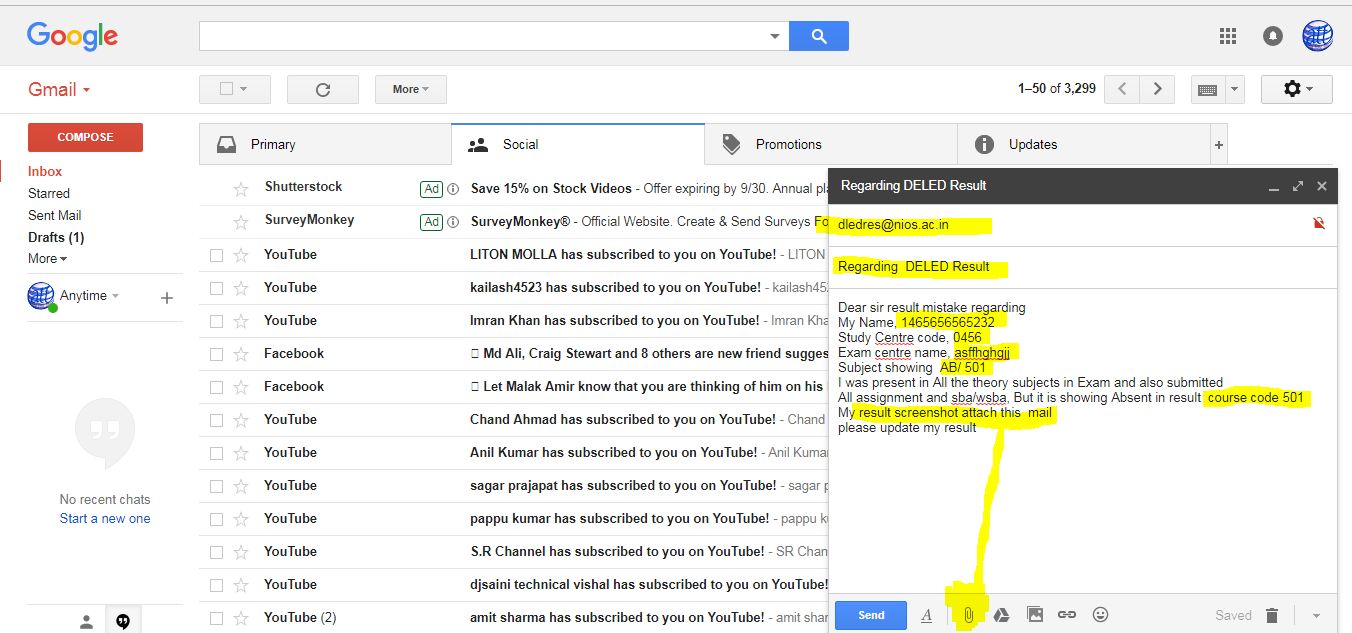Switch to the Promotions tab
The height and width of the screenshot is (633, 1352).
(831, 145)
